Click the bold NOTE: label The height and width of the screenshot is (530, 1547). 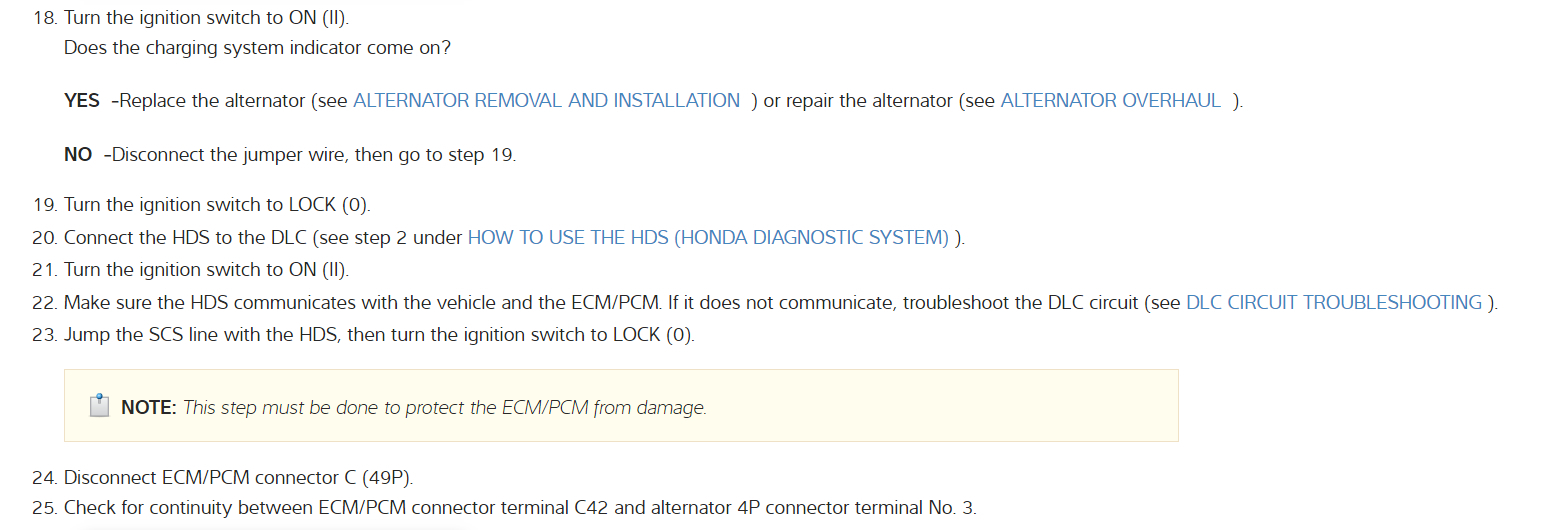[x=148, y=408]
